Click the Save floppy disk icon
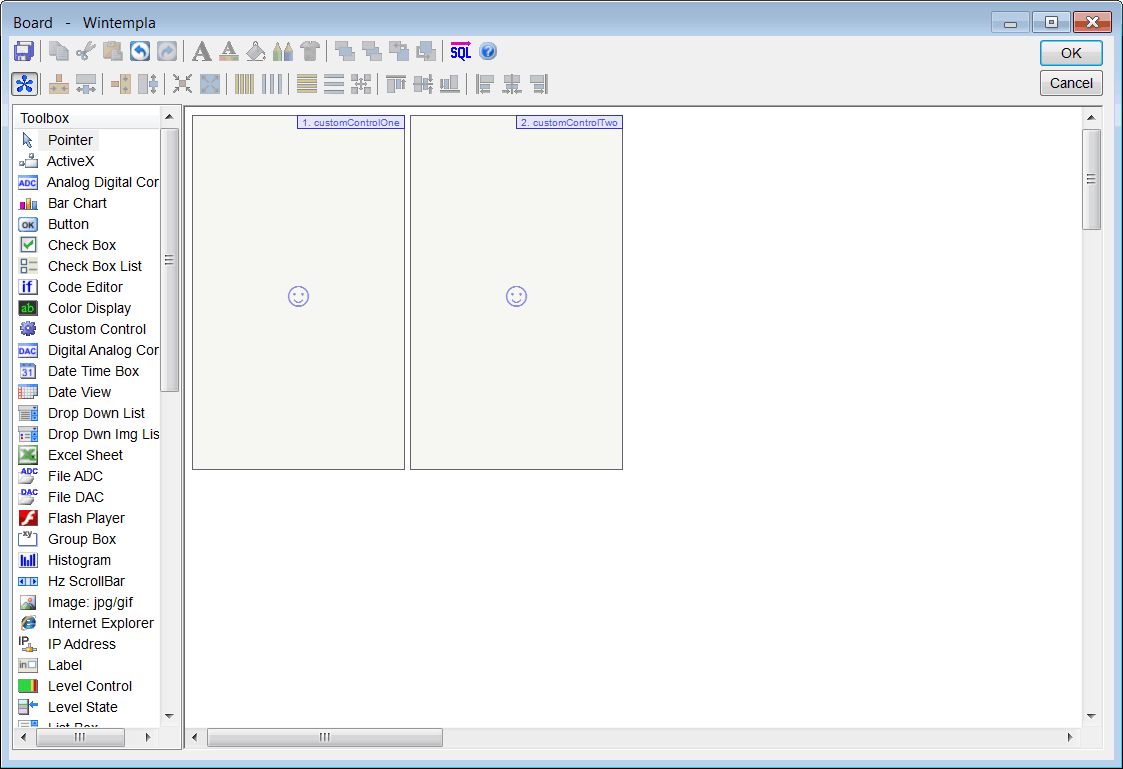 (x=24, y=52)
